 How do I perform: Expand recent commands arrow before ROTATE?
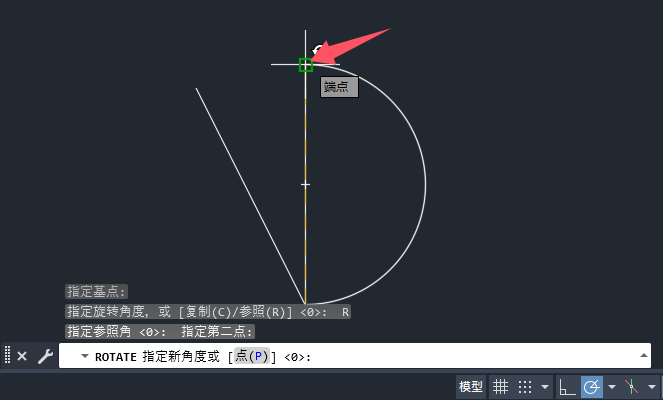[x=85, y=356]
